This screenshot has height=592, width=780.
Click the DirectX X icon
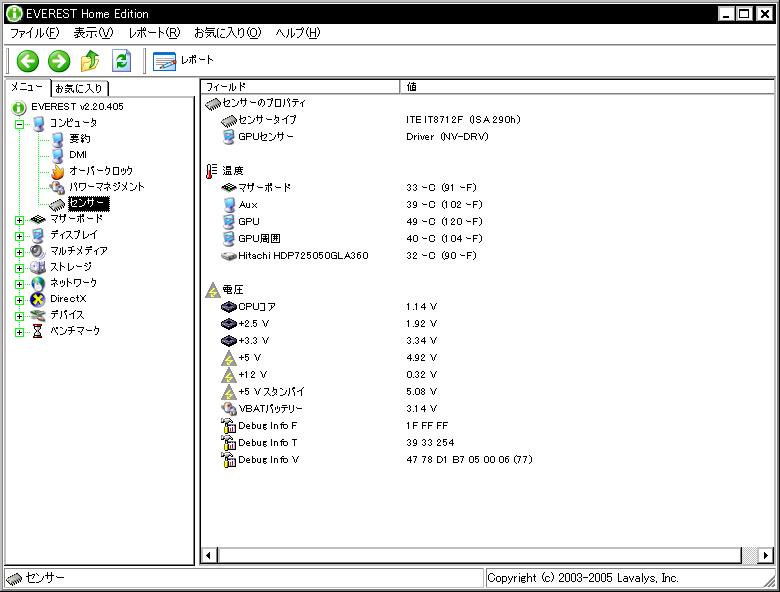coord(38,299)
